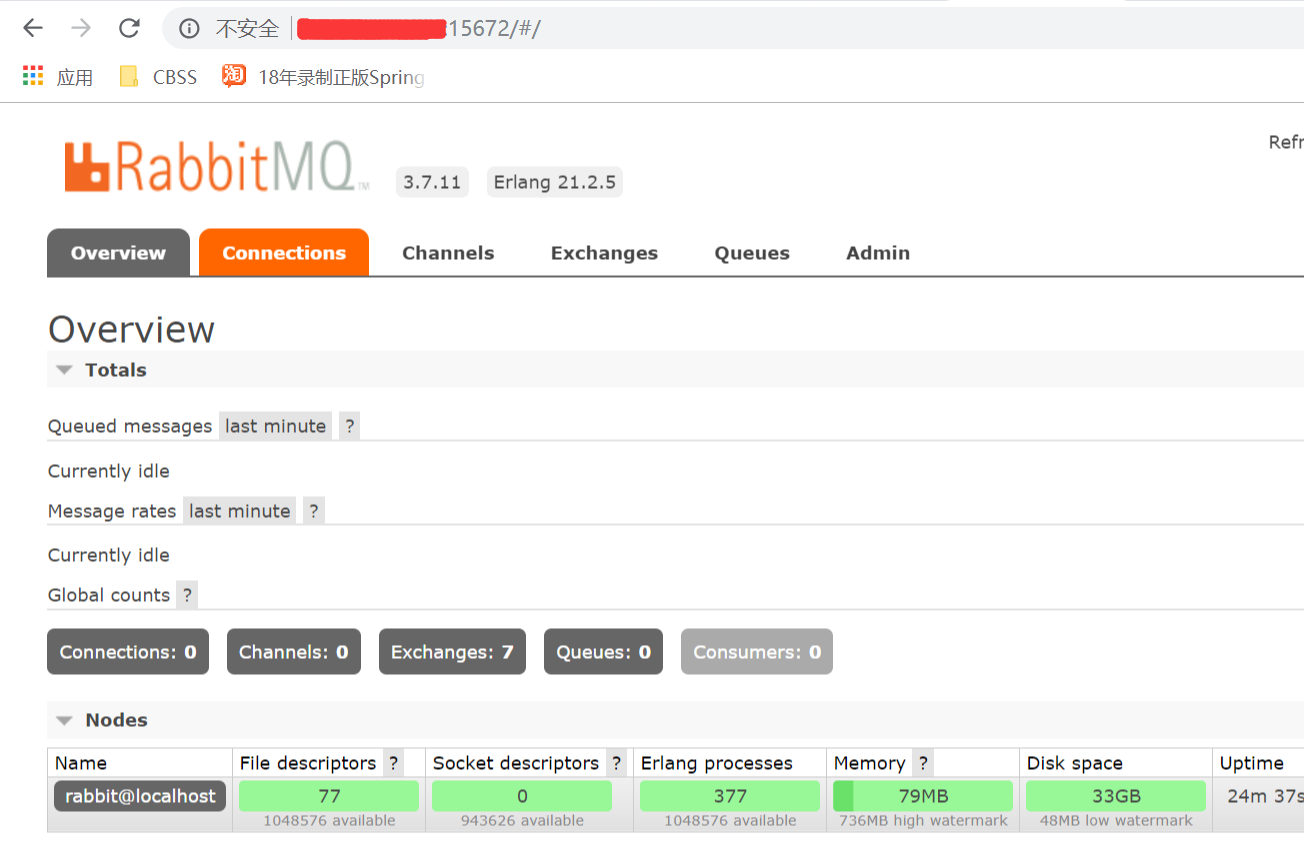Viewport: 1304px width, 857px height.
Task: Click the Exchanges: 7 button
Action: click(452, 651)
